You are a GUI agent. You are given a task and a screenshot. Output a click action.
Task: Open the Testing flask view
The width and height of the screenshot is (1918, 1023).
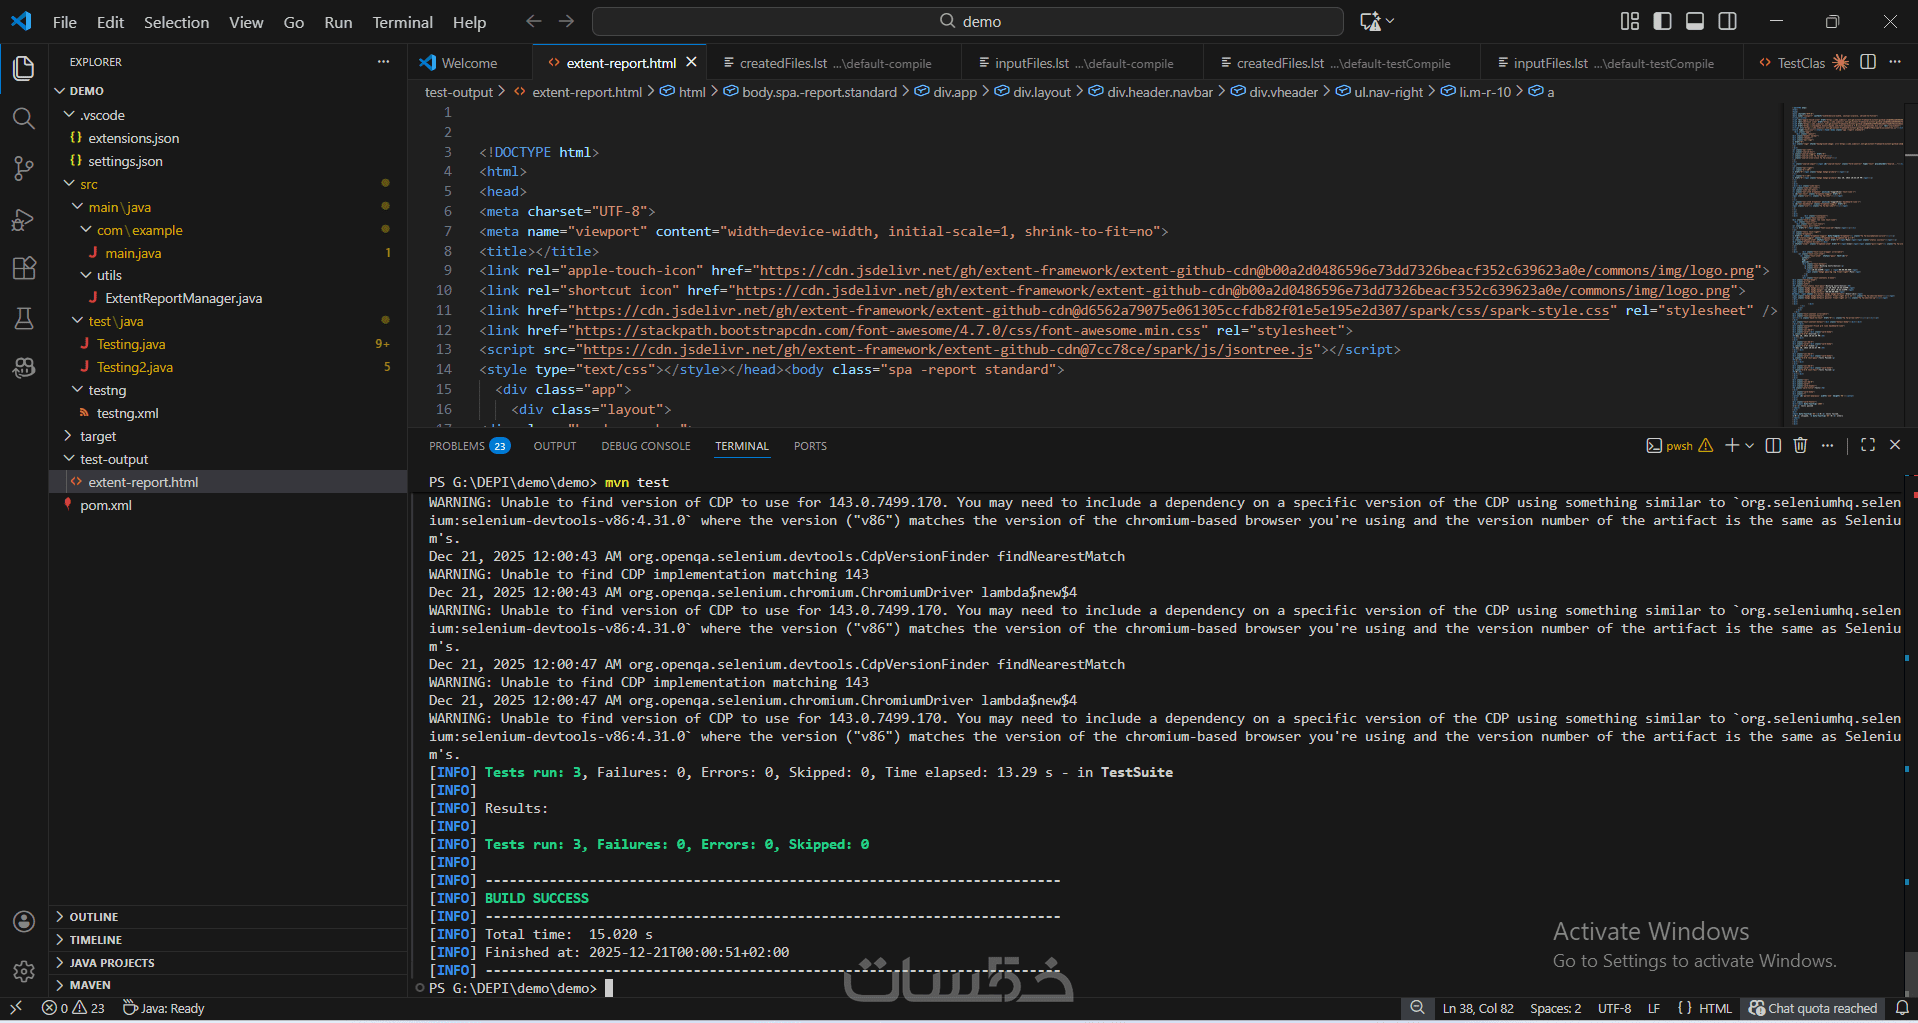[x=24, y=318]
